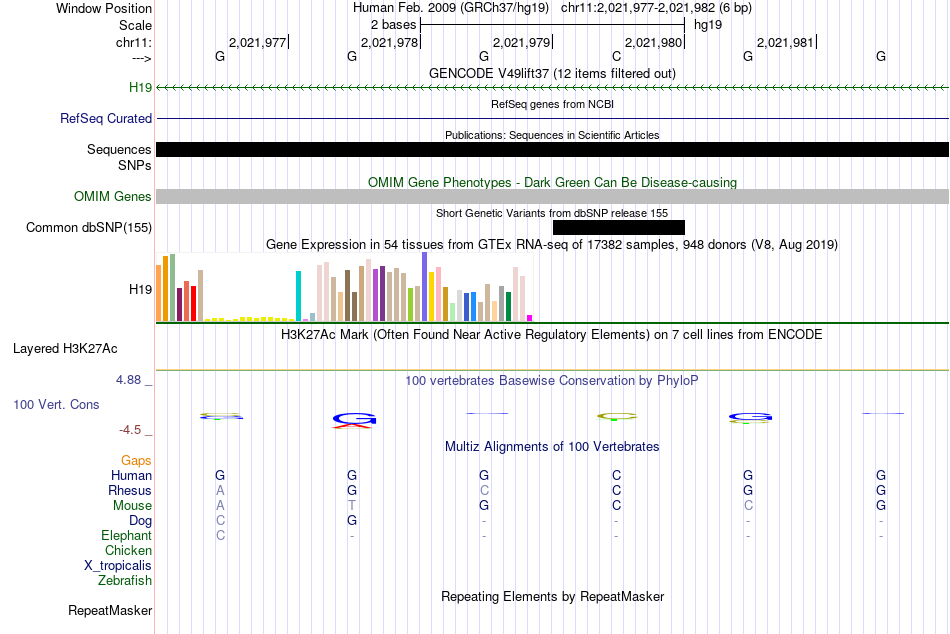Click the tall blue-purple GTEx expression bar
950x634 pixels.
(425, 287)
